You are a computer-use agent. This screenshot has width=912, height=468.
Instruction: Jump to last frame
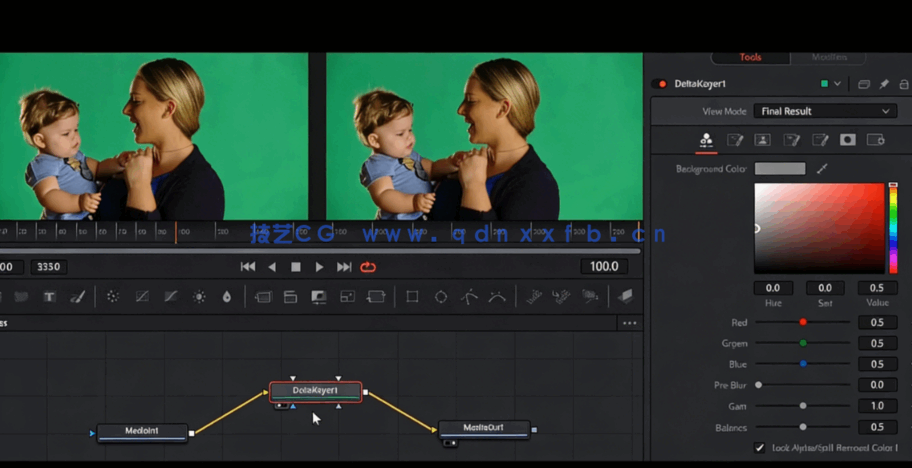344,267
